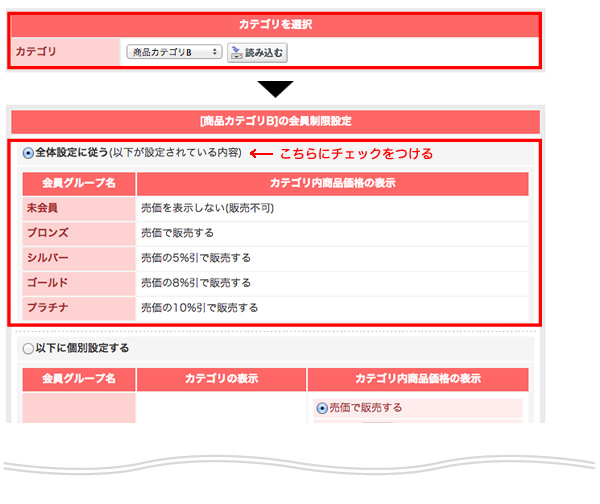Click the [商品カテゴリB]の会員制限設定 header

point(275,121)
